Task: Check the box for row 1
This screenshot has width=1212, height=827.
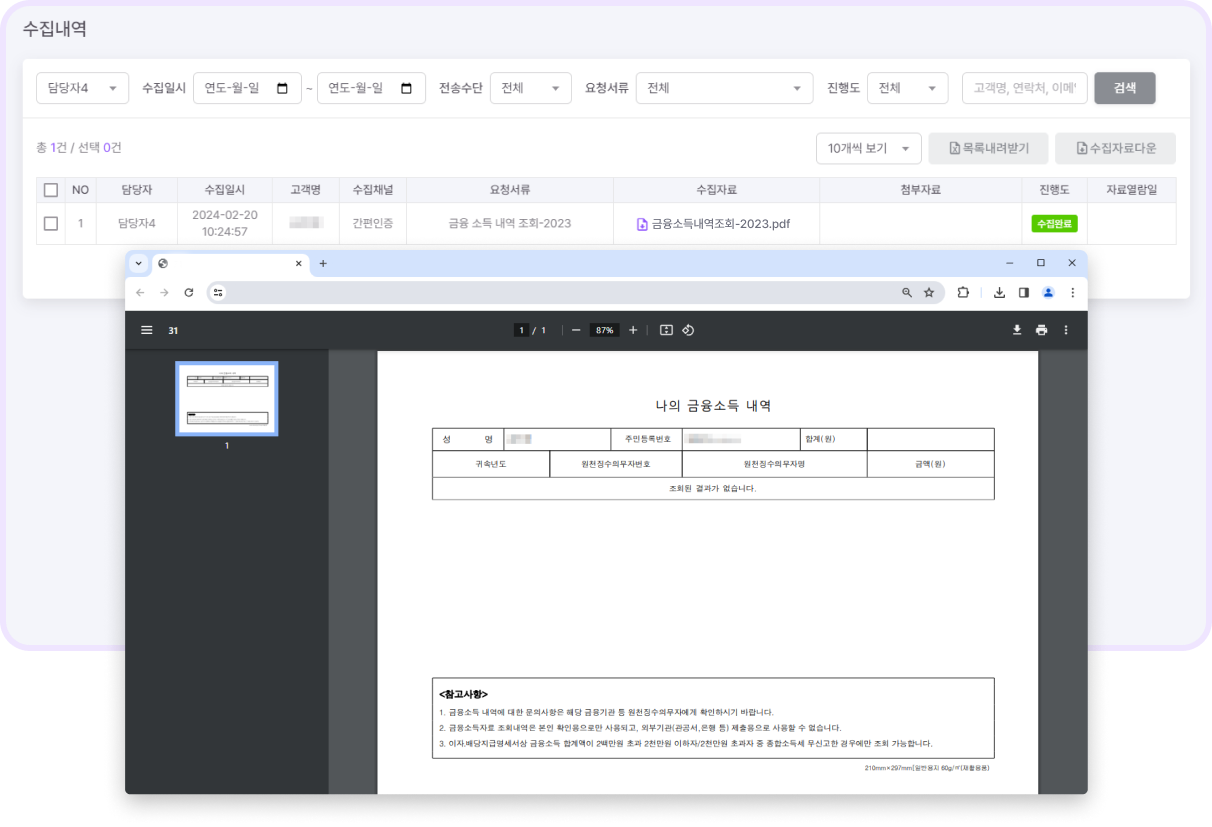Action: 51,224
